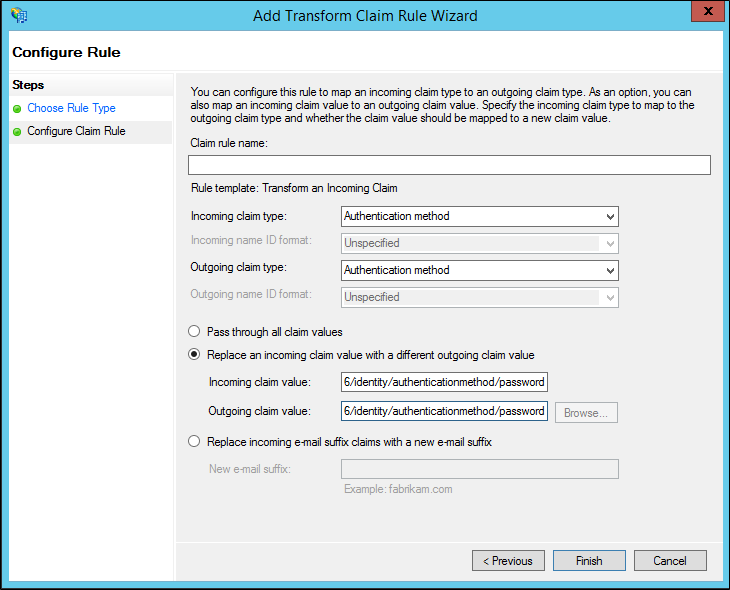Click the Incoming claim value field
This screenshot has height=590, width=730.
point(444,382)
